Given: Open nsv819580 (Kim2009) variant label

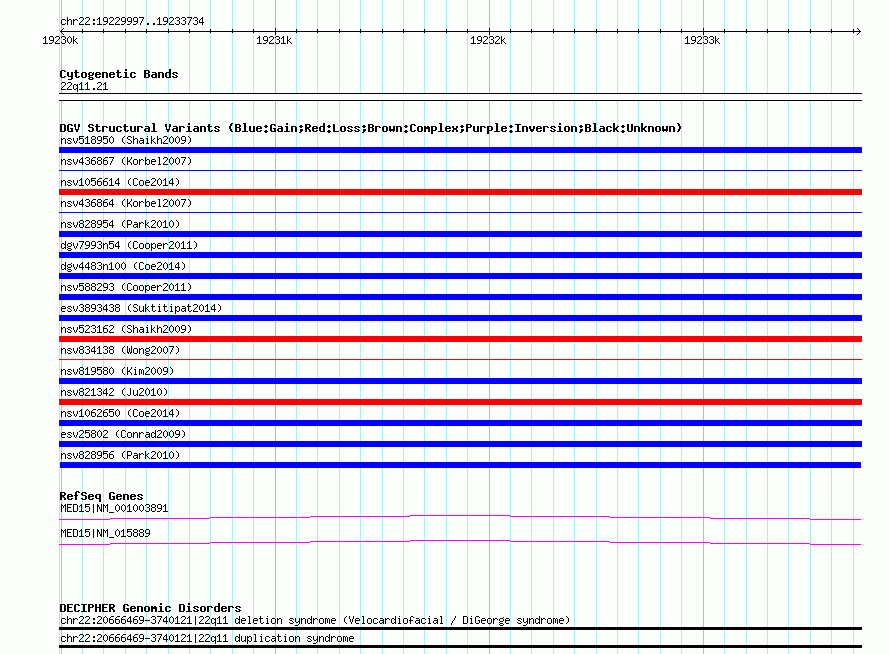Looking at the screenshot, I should (x=117, y=371).
